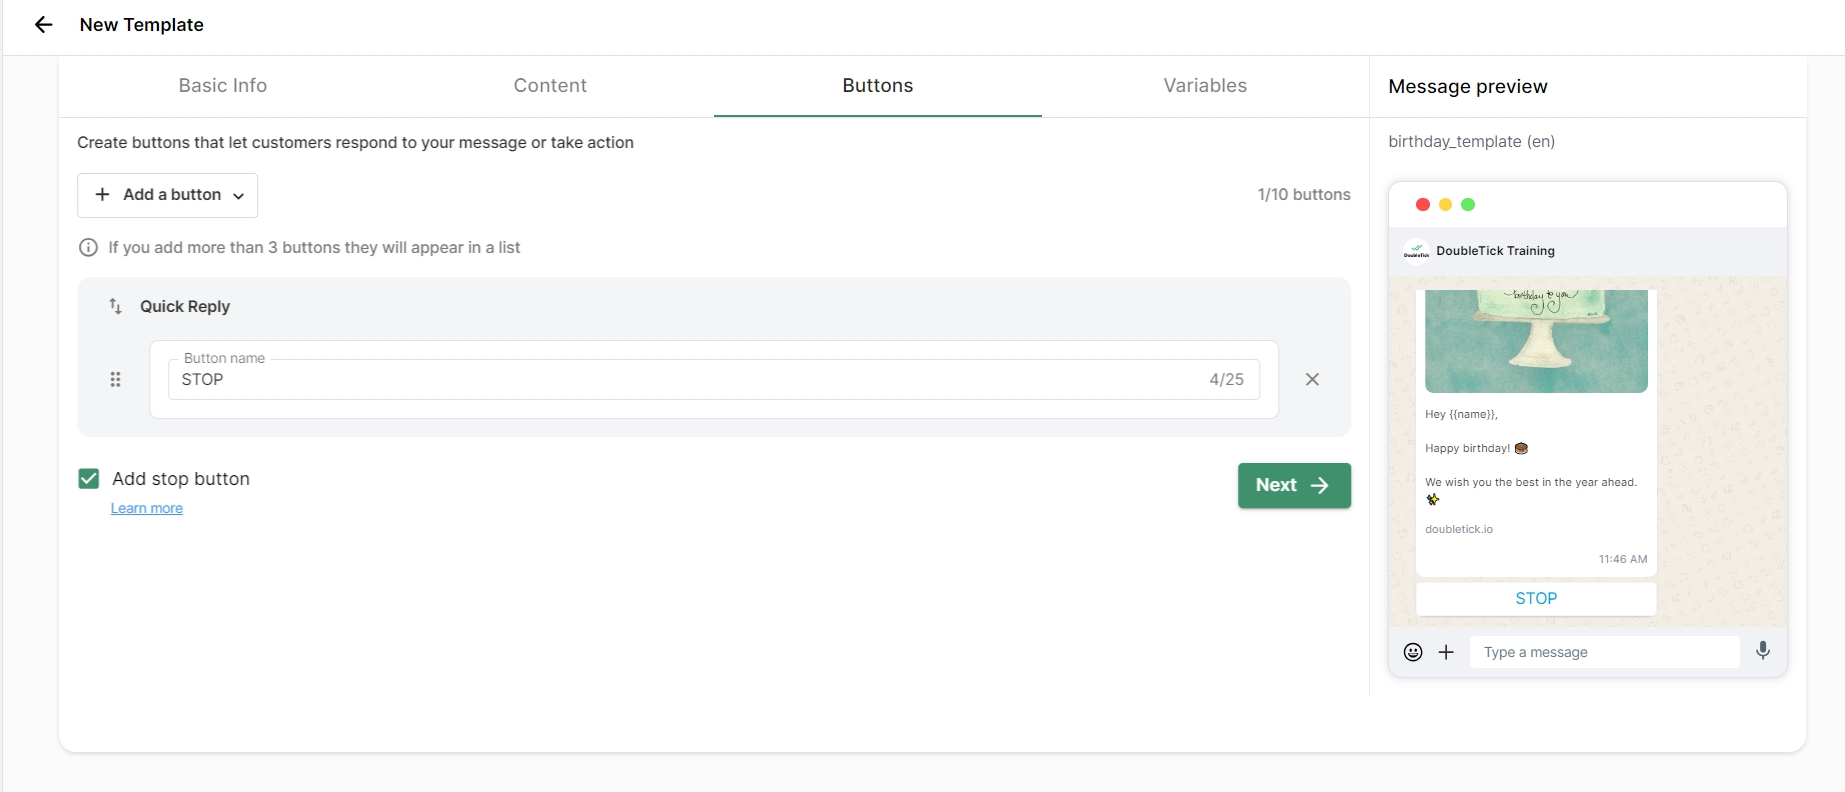Open the emoji picker in message preview
The width and height of the screenshot is (1845, 792).
click(1413, 652)
